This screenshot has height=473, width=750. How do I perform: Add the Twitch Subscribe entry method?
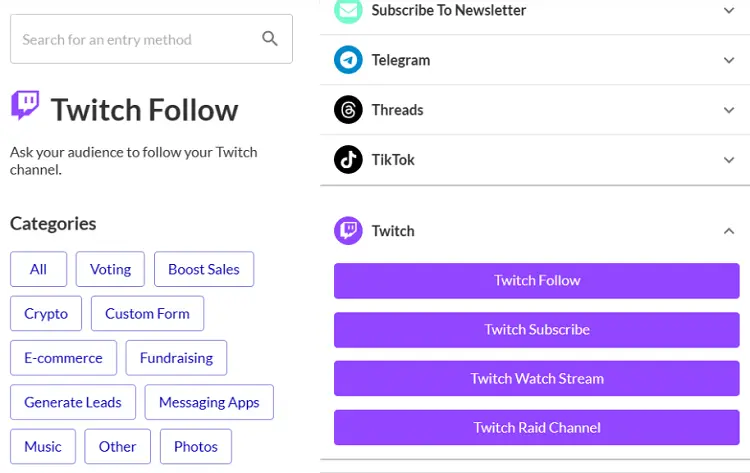[x=537, y=330]
